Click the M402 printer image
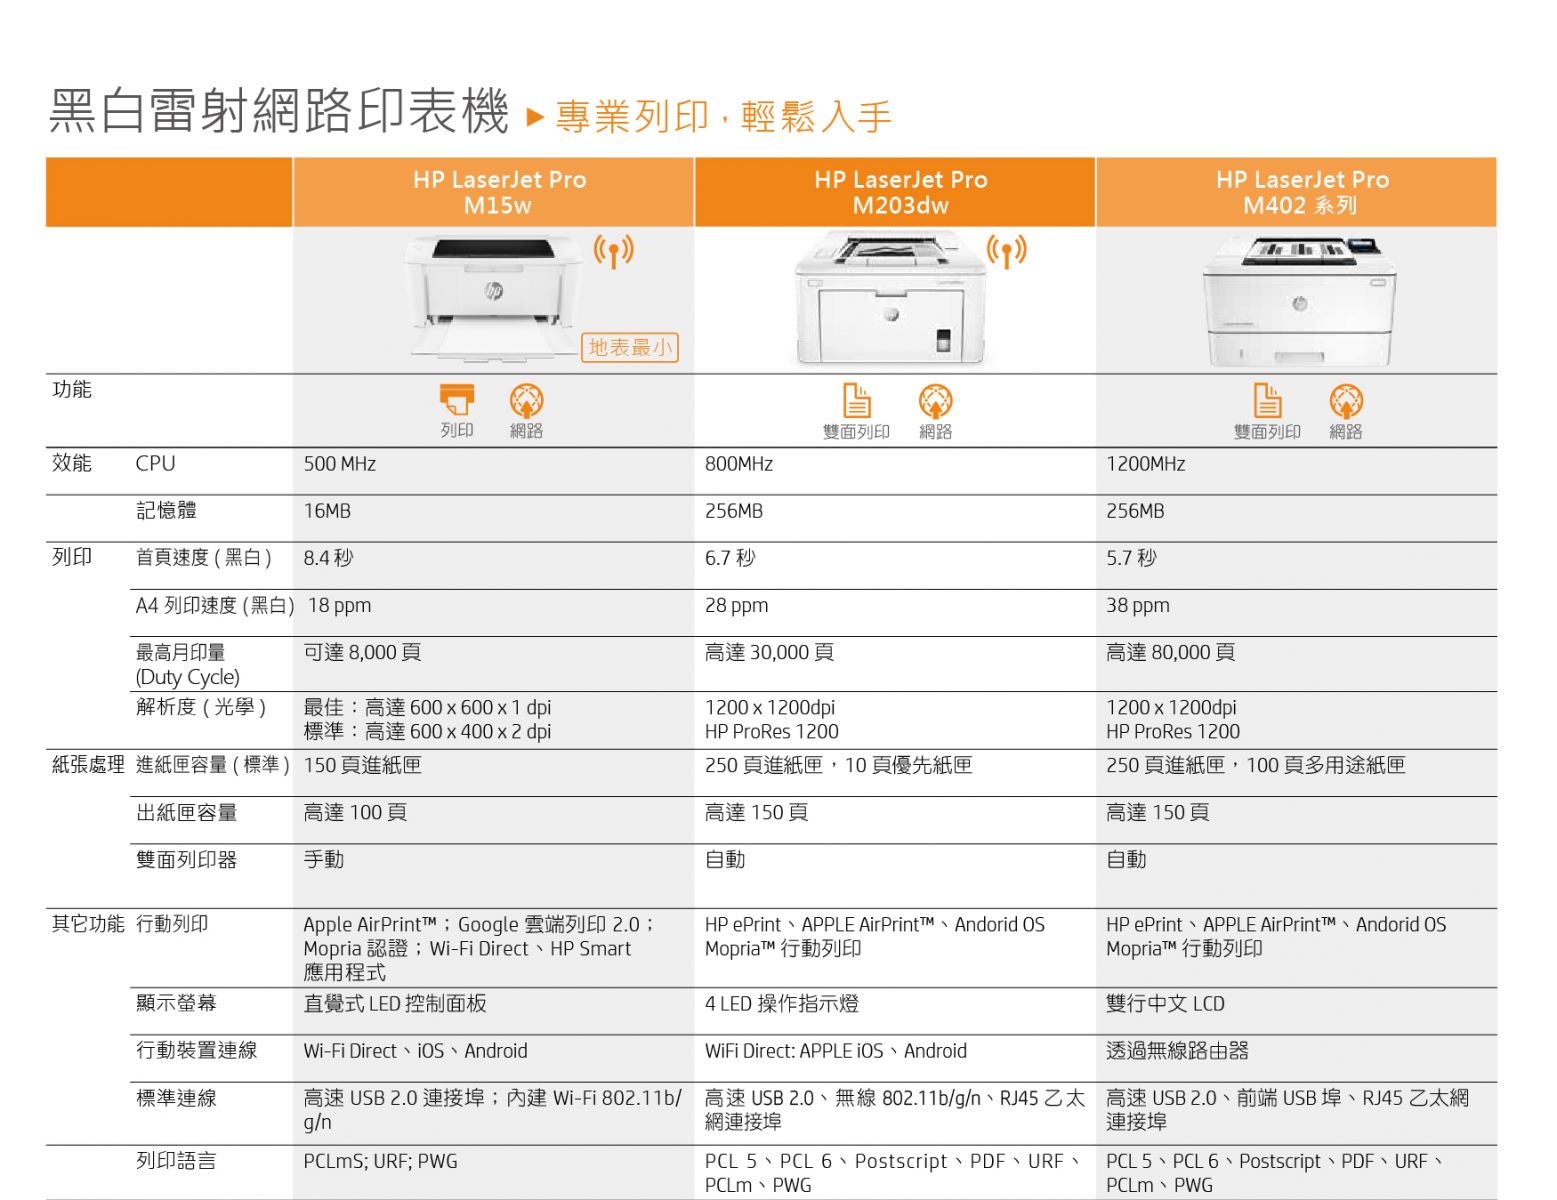The width and height of the screenshot is (1557, 1200). (x=1298, y=301)
